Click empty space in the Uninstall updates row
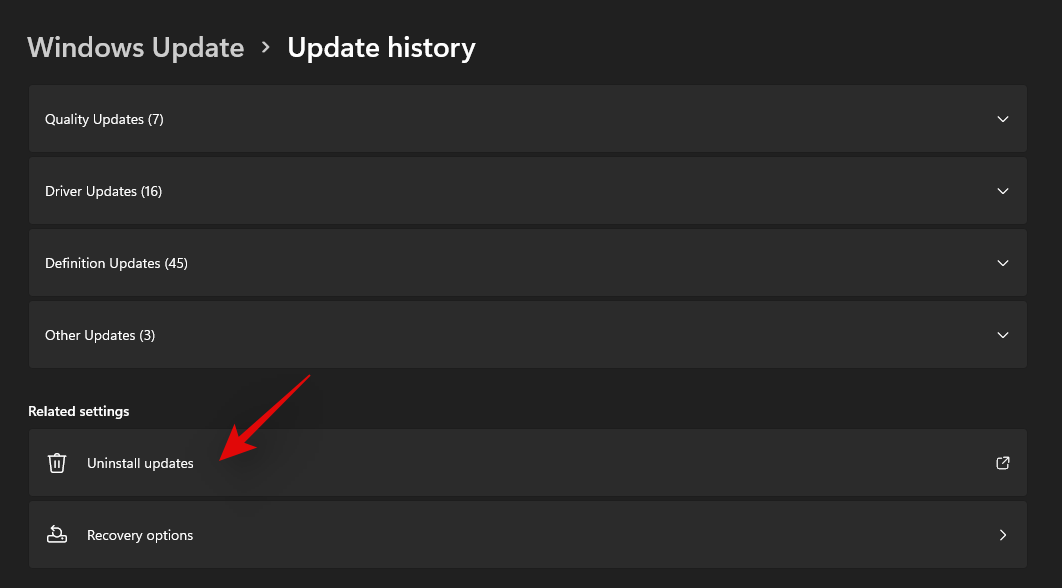This screenshot has width=1062, height=588. pyautogui.click(x=600, y=463)
